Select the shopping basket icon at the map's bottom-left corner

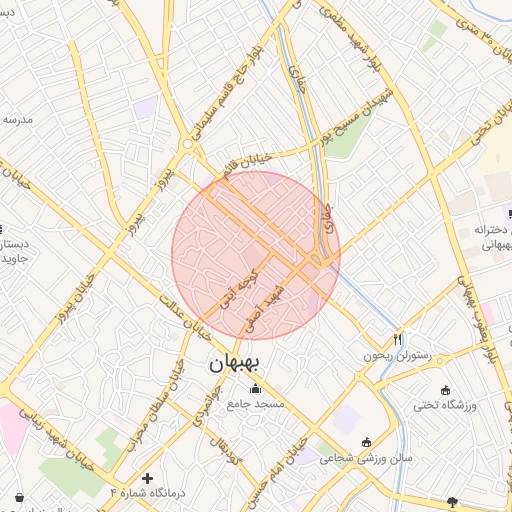tap(20, 498)
